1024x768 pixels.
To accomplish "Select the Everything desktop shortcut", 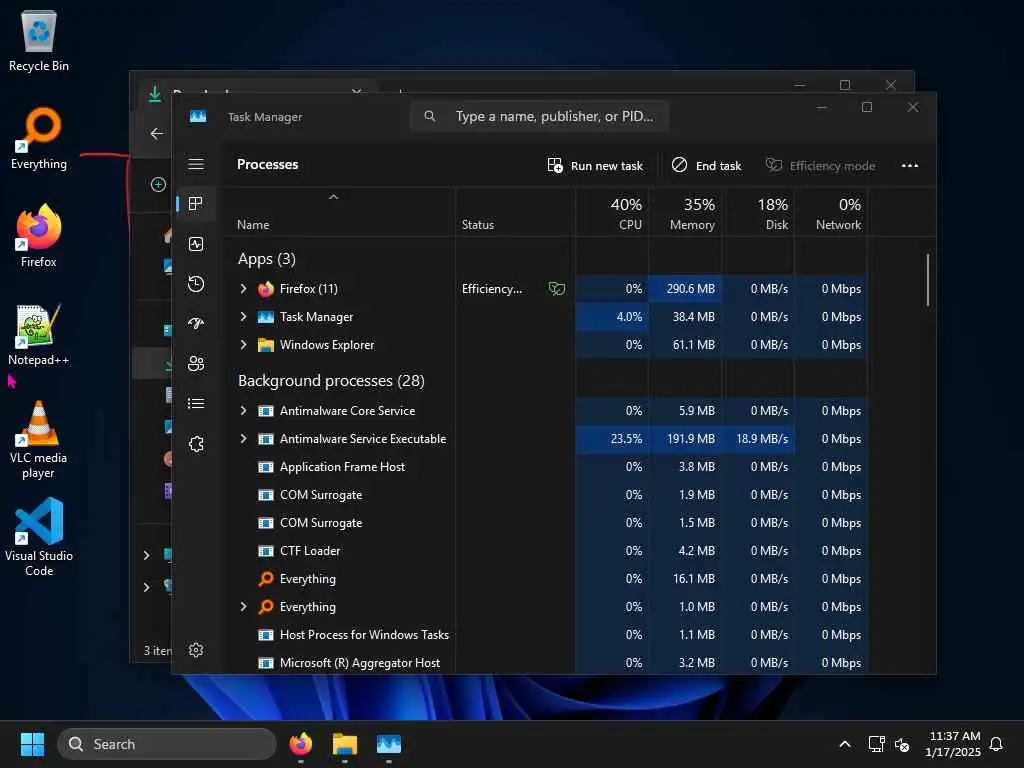I will click(x=39, y=138).
